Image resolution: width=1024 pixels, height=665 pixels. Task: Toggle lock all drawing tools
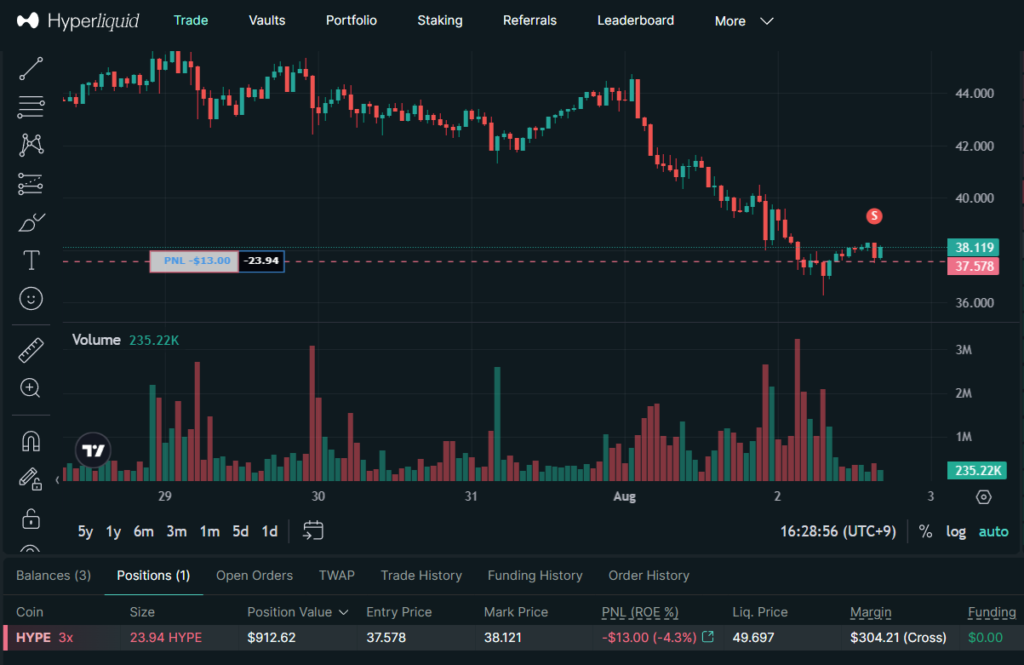[31, 519]
